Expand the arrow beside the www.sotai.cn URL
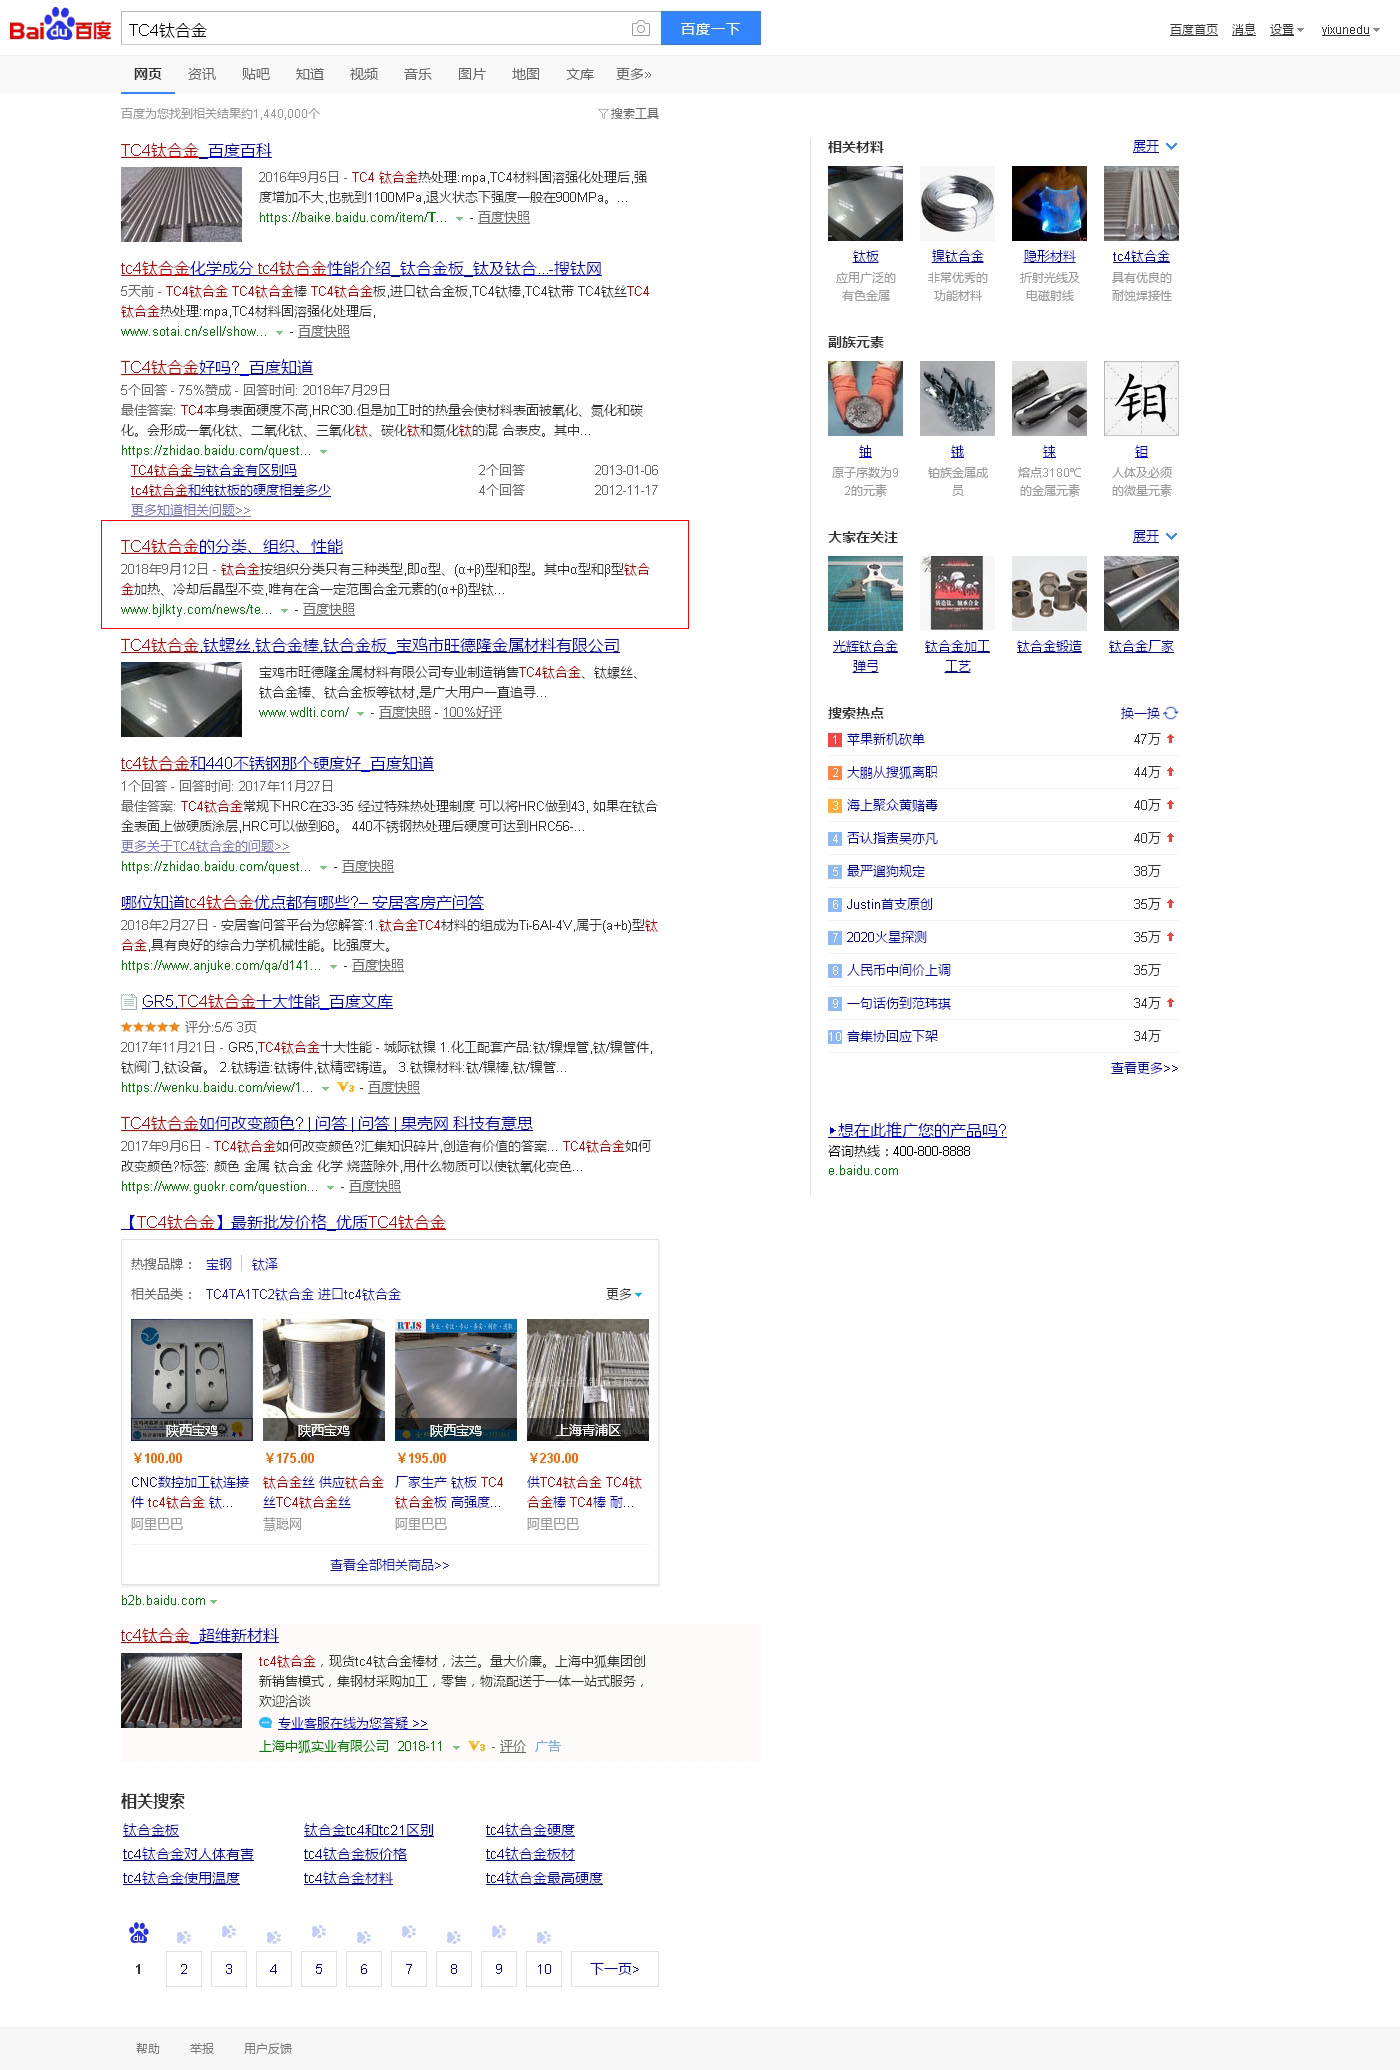This screenshot has height=2070, width=1400. [279, 332]
